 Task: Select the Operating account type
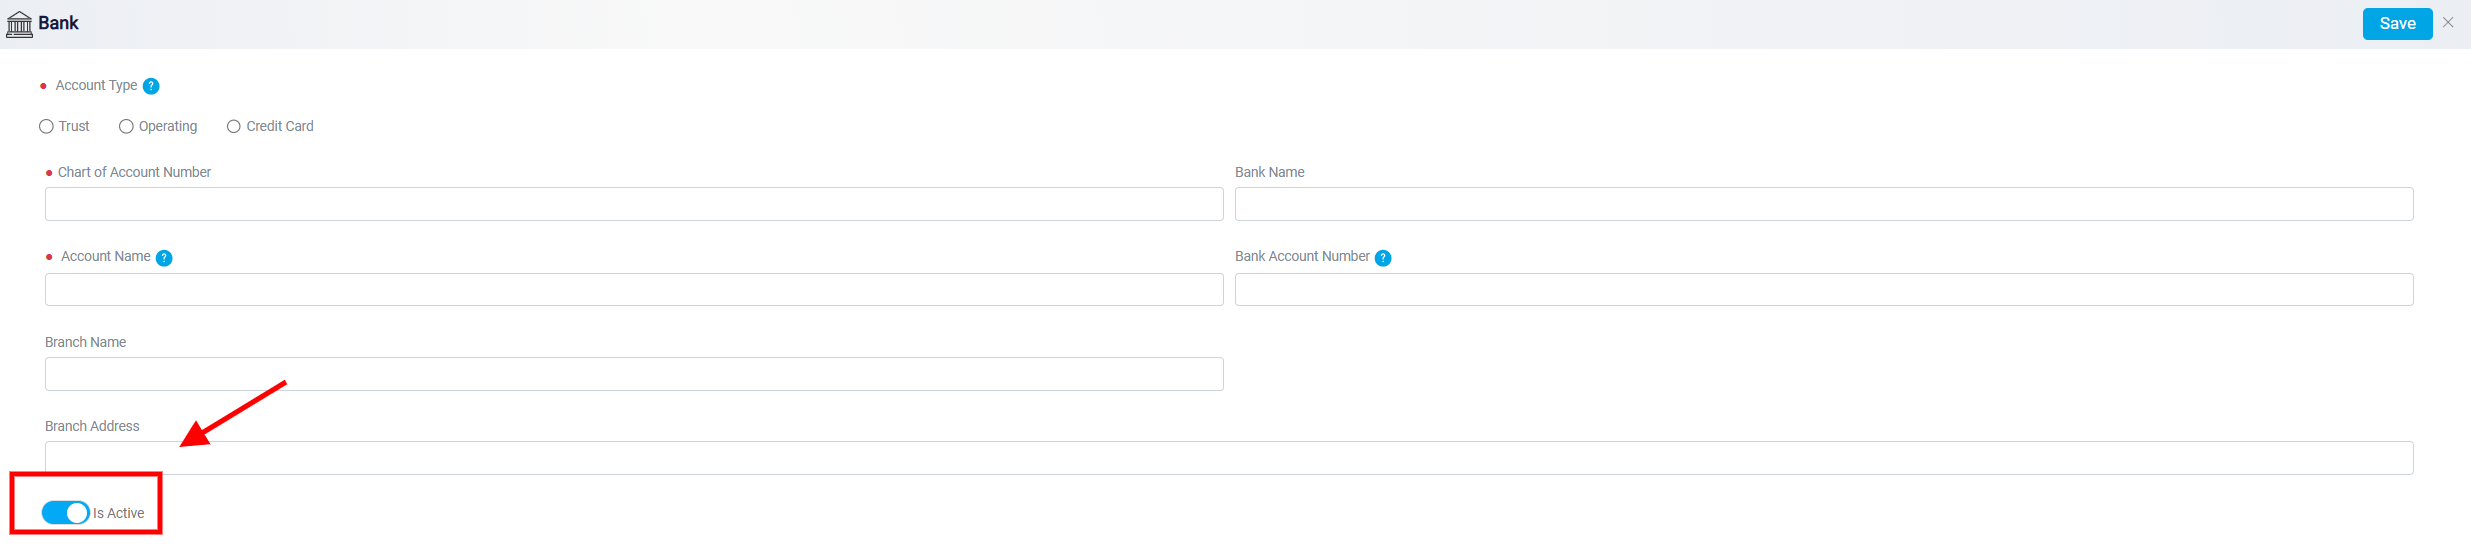coord(126,126)
